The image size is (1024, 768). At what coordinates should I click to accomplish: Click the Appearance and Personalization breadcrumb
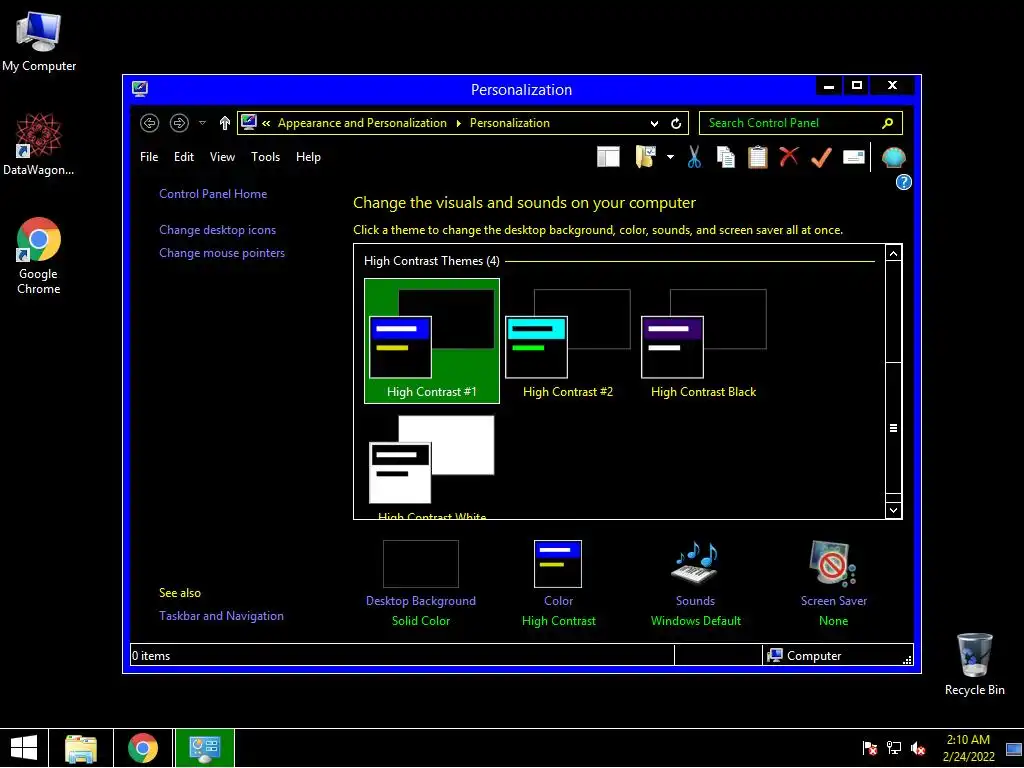362,123
